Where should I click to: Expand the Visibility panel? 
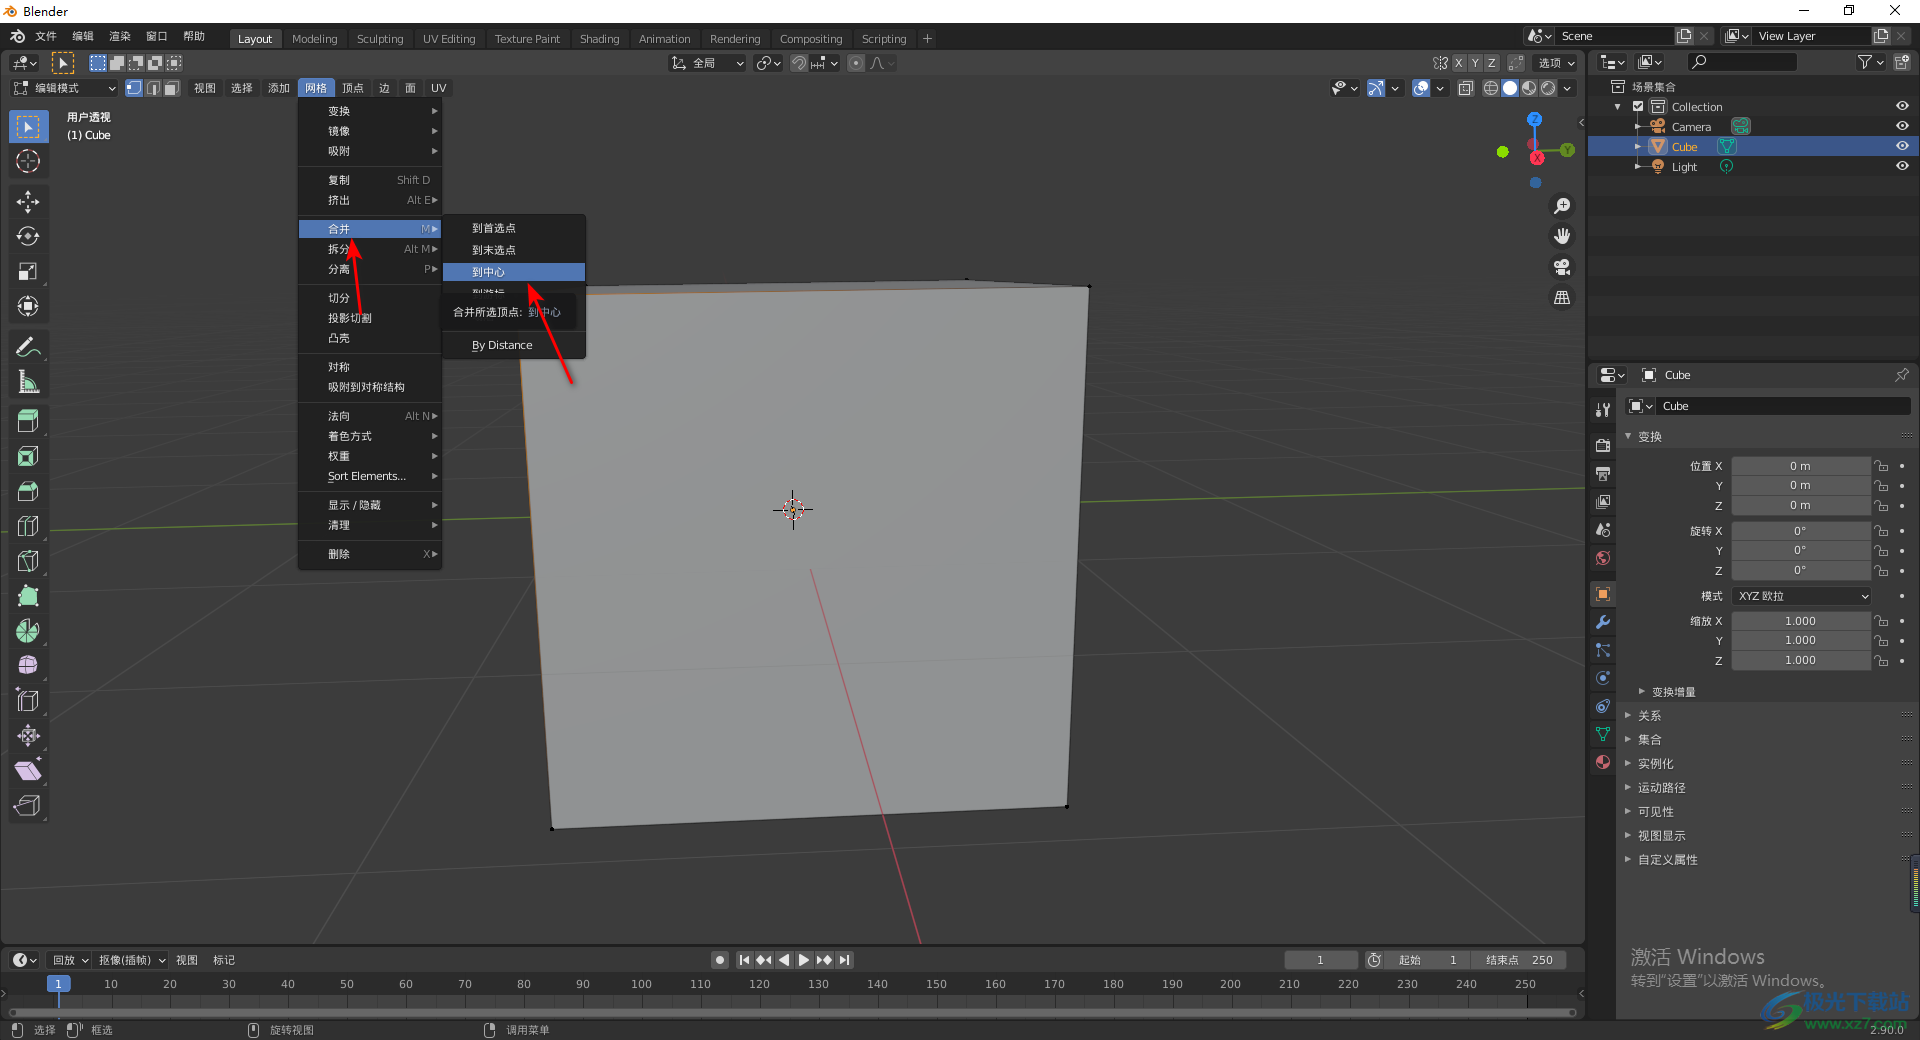pos(1655,812)
